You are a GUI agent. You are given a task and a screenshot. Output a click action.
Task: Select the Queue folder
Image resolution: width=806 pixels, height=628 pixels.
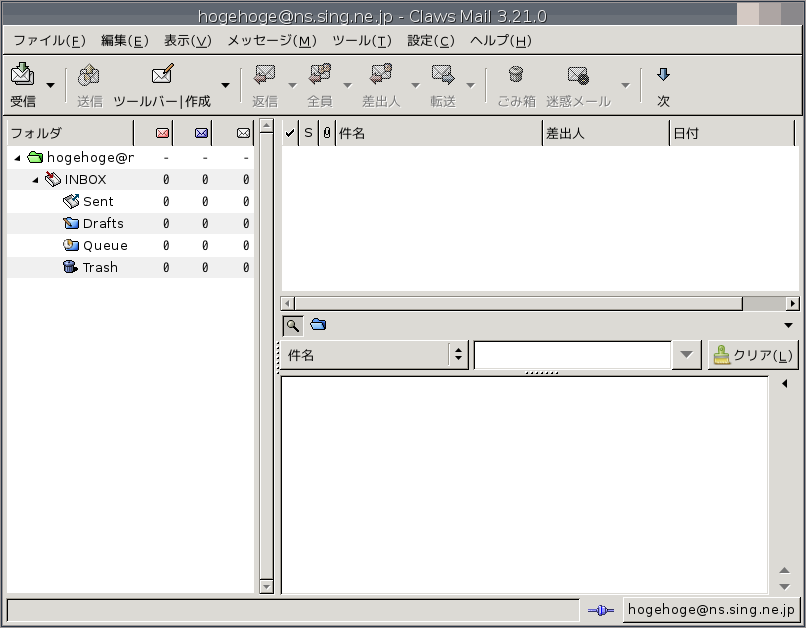point(131,246)
